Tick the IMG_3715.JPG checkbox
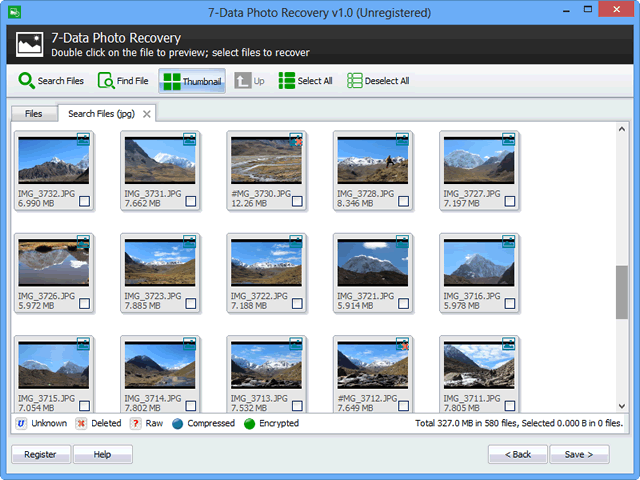Screen dimensions: 640x480 point(84,406)
